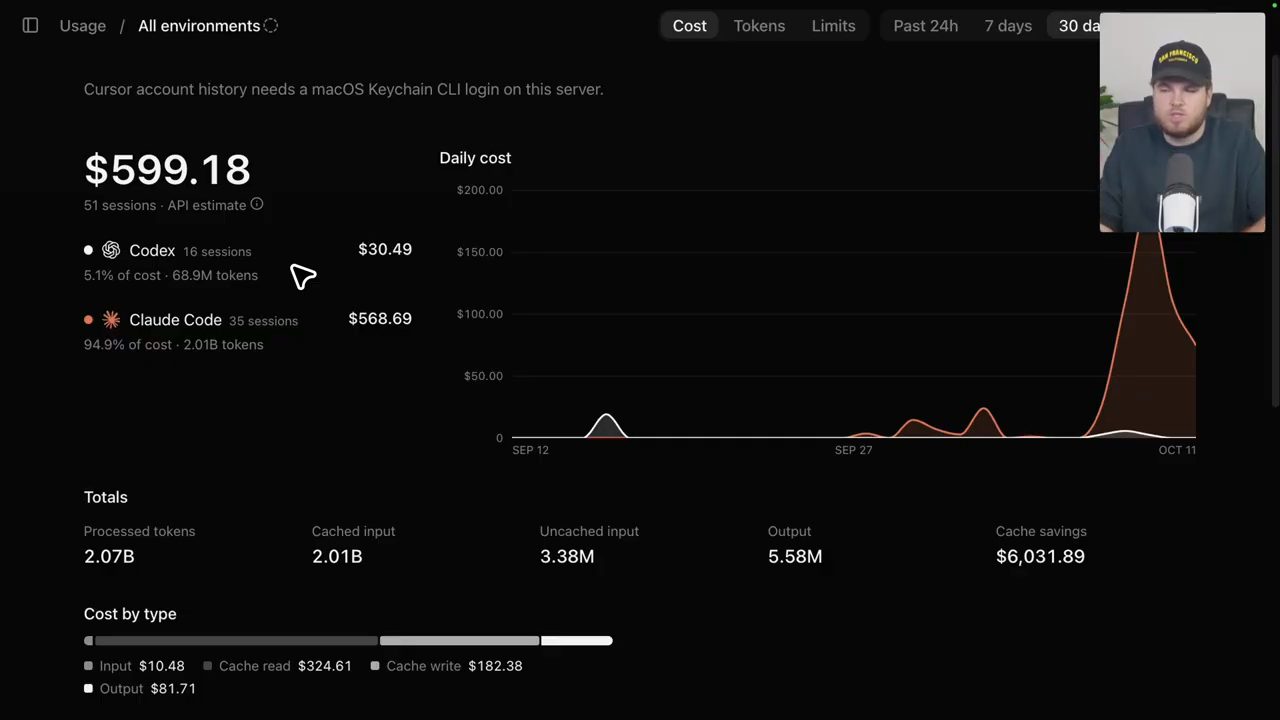Screen dimensions: 1280x720
Task: Click the $30.49 Codex cost value
Action: point(385,249)
